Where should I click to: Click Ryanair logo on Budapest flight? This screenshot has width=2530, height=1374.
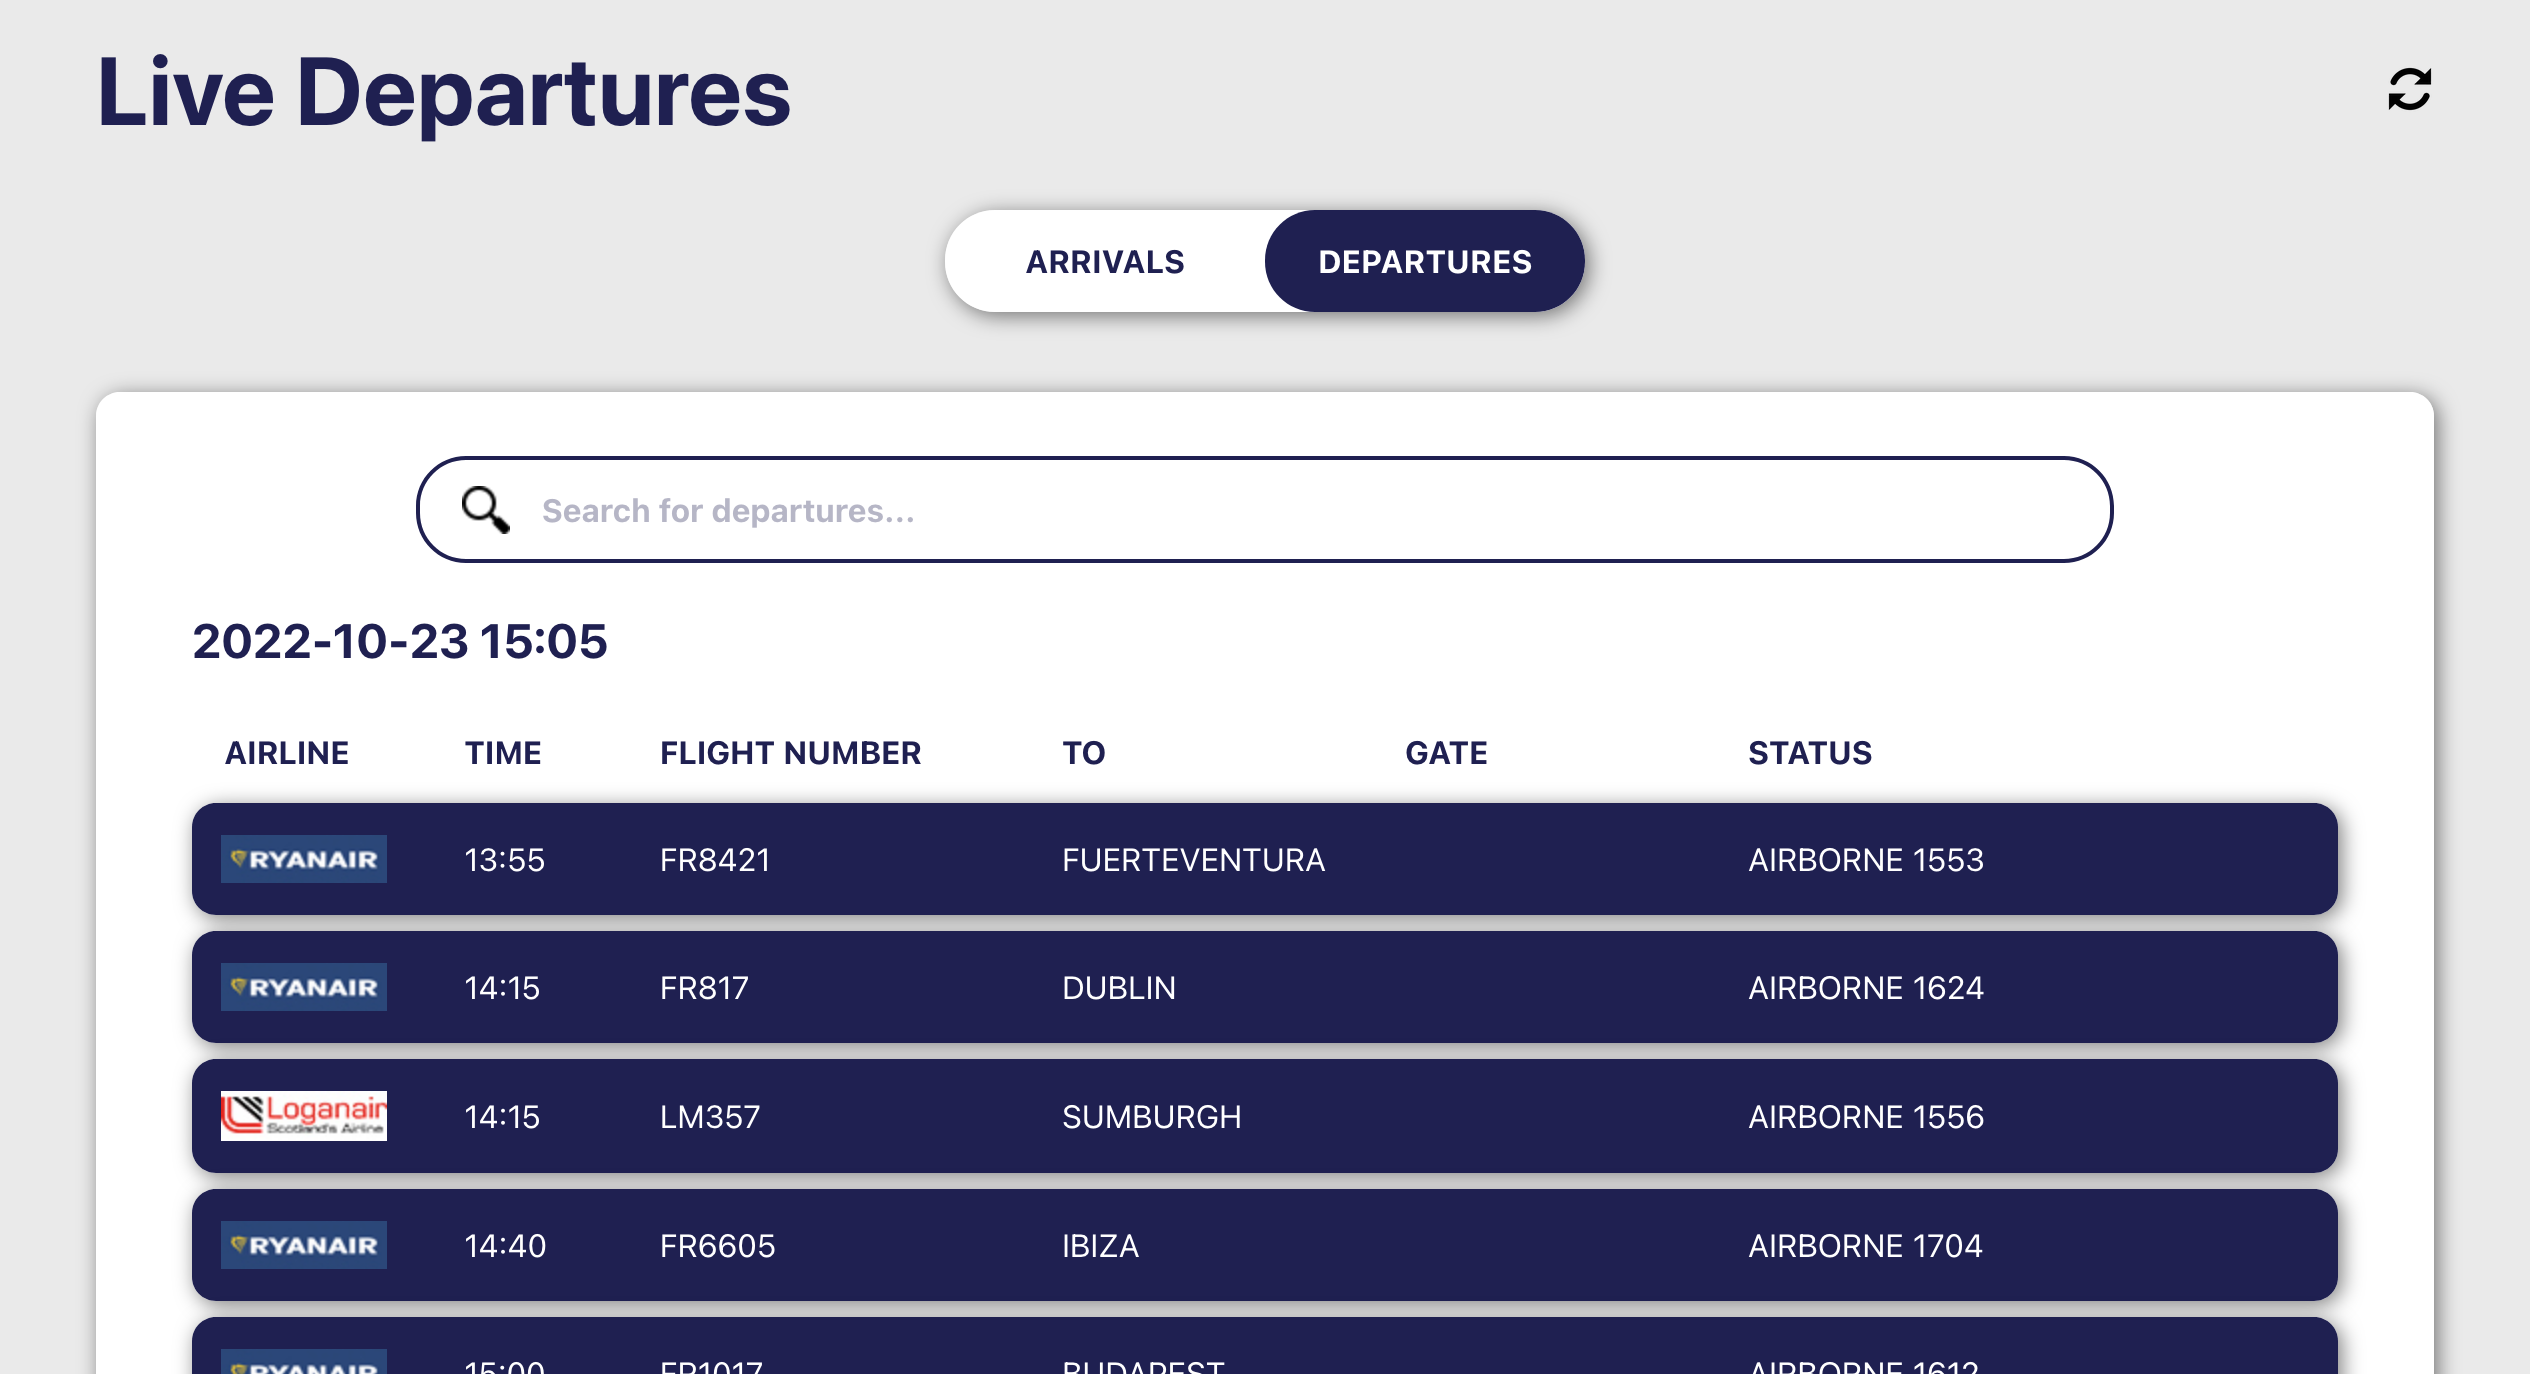click(x=304, y=1363)
